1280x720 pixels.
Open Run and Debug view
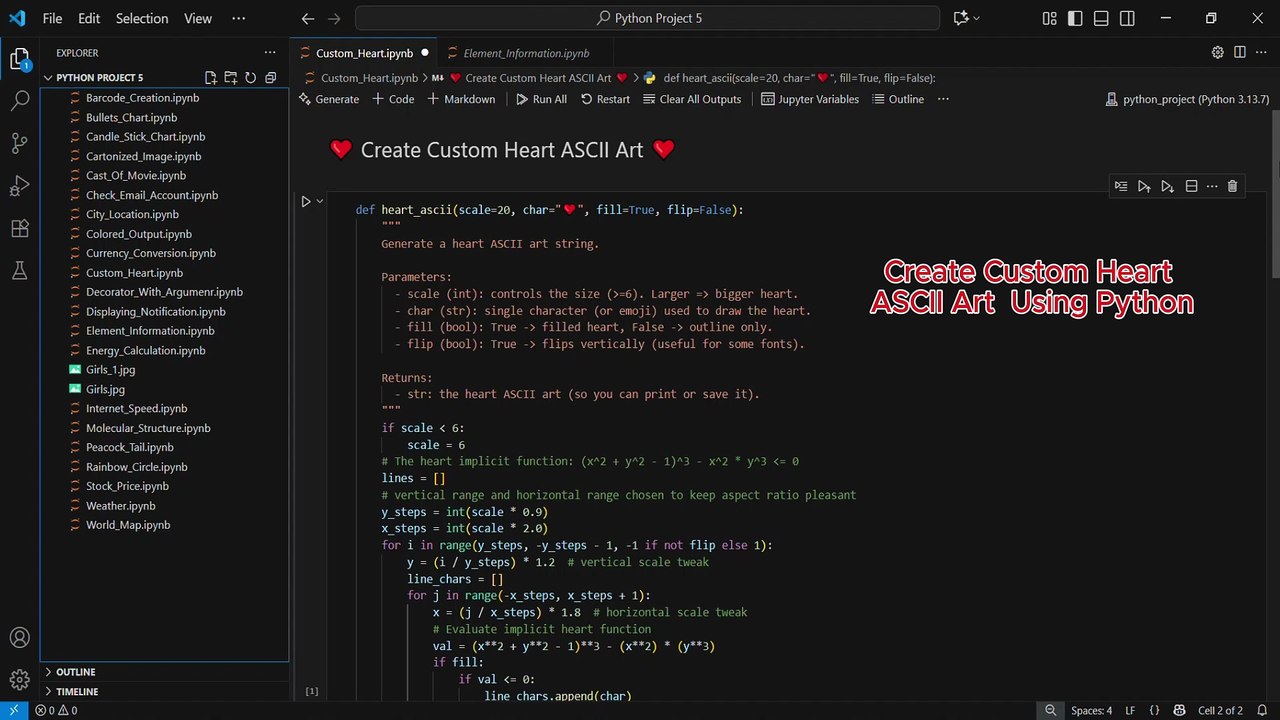[19, 186]
